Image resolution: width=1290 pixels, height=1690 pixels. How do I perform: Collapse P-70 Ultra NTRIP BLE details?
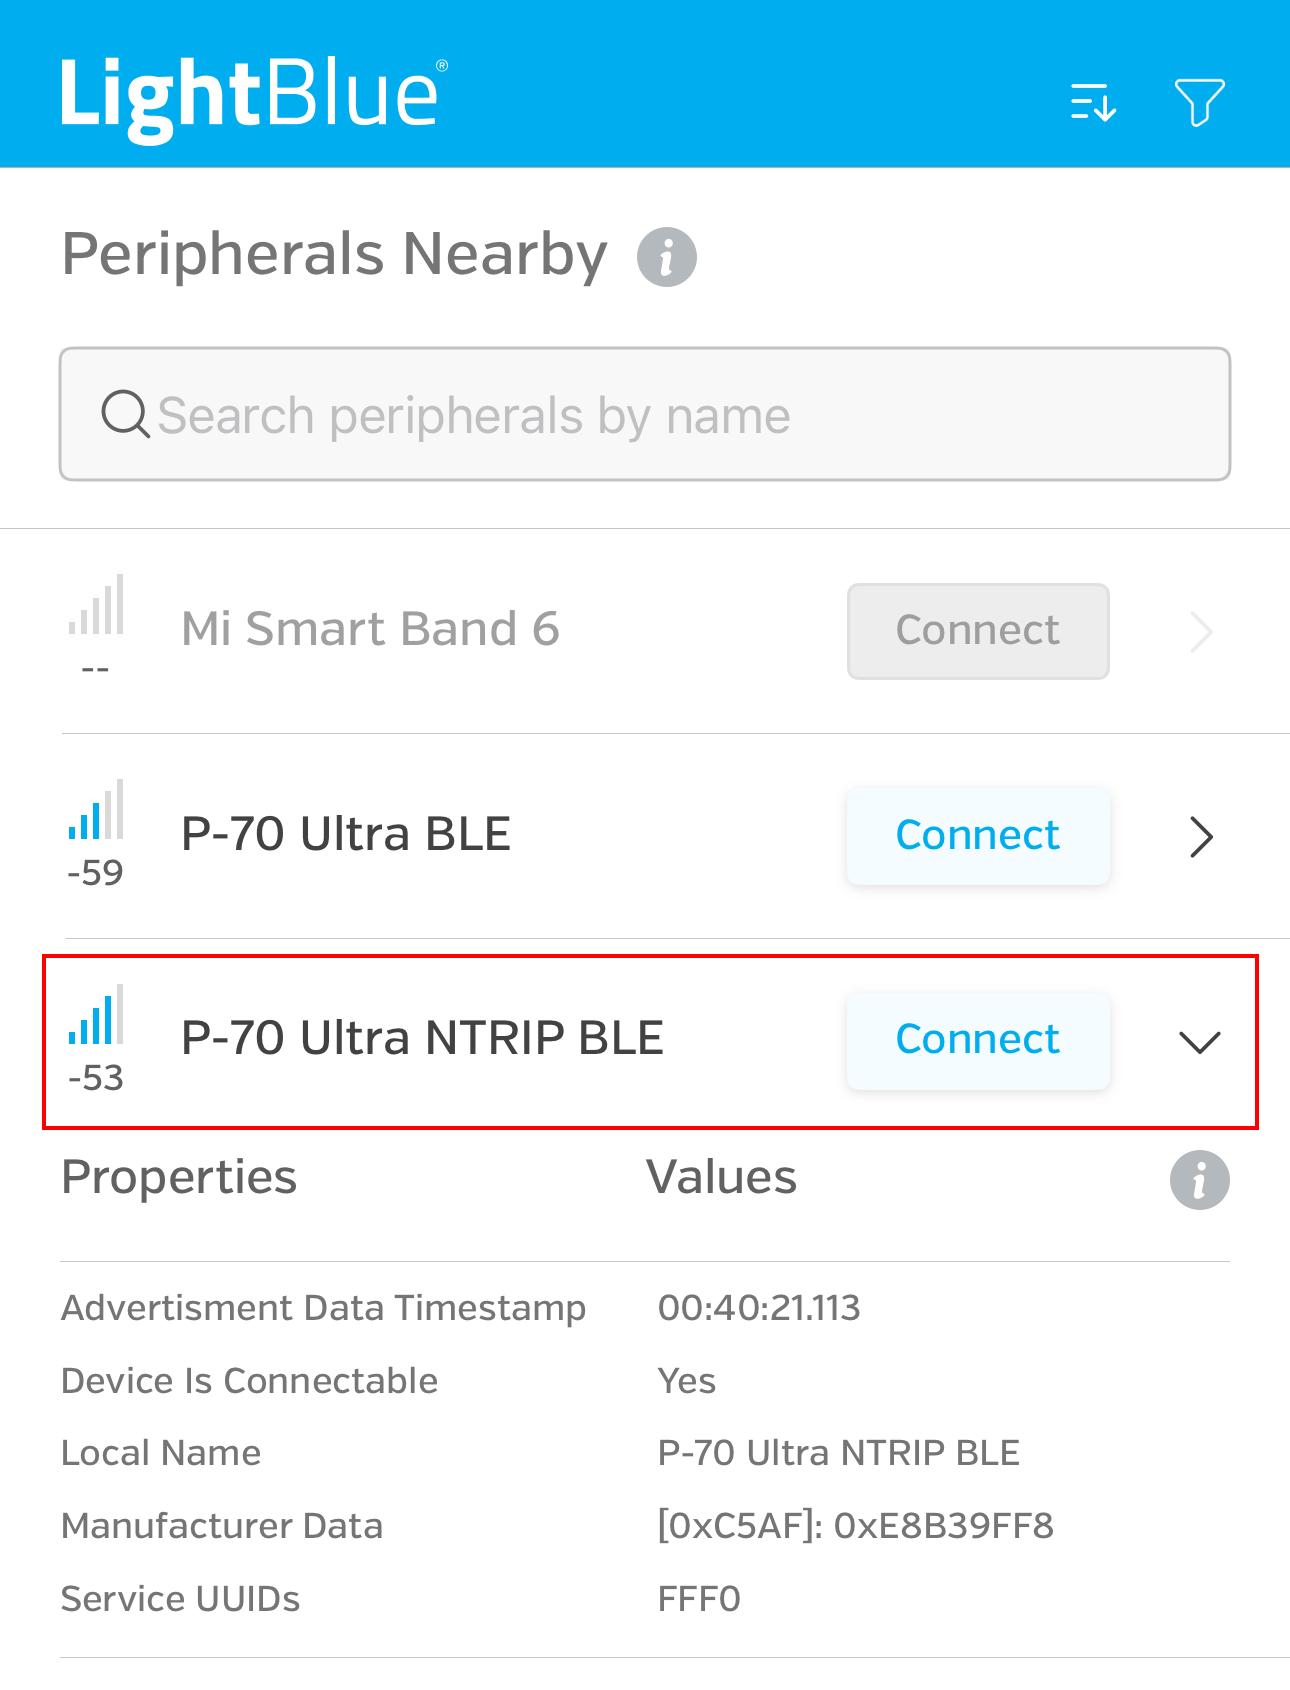(1200, 1042)
